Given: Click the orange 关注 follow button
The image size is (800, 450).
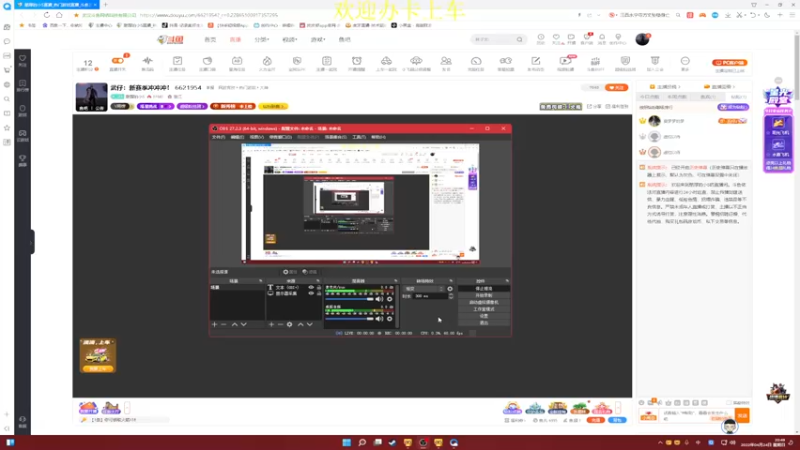Looking at the screenshot, I should tap(616, 87).
